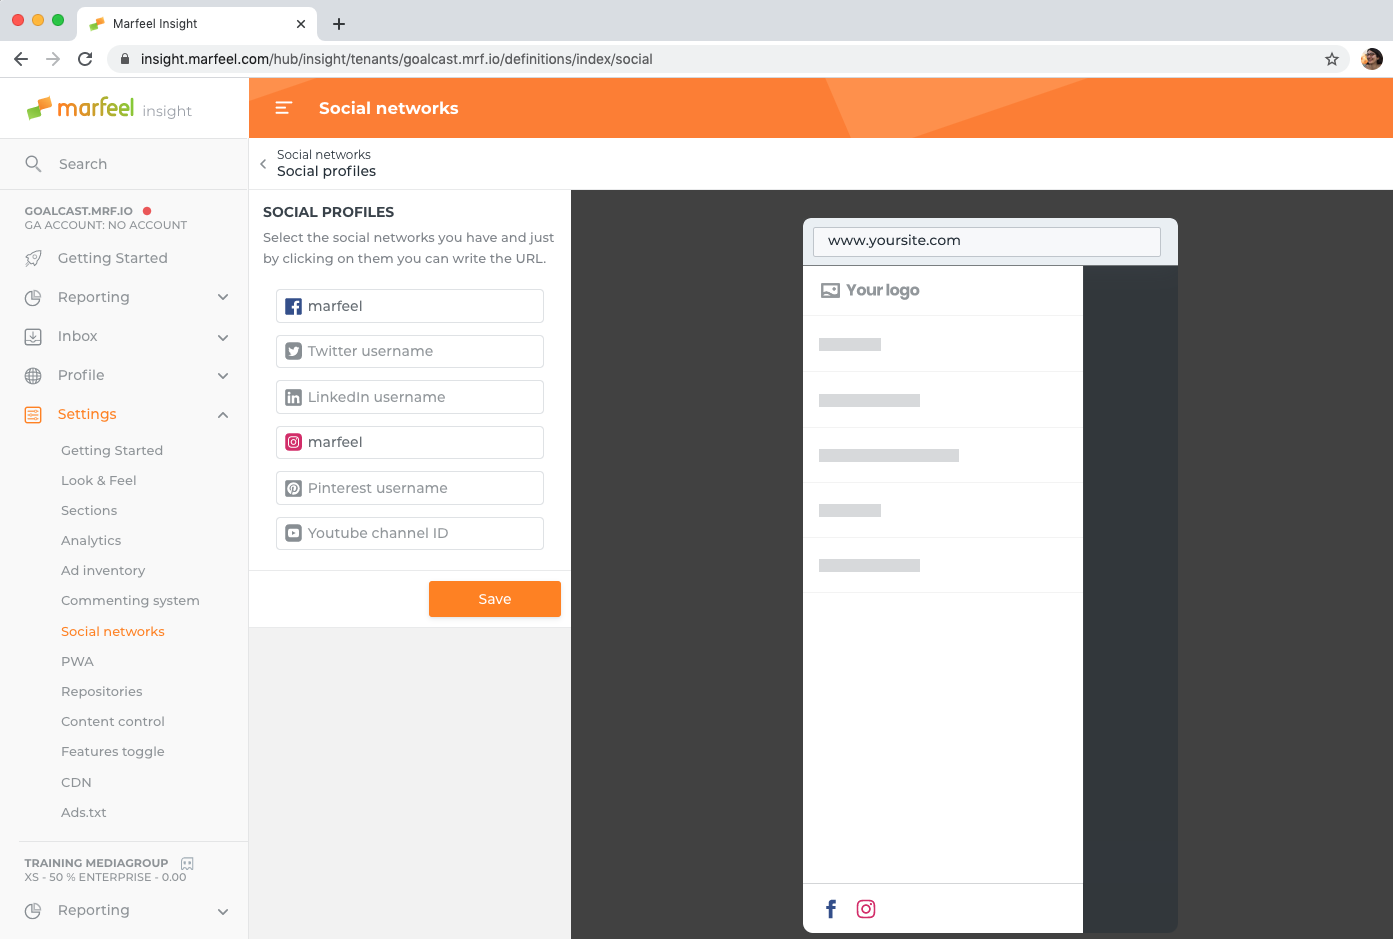Click the icon beside Training Mediagroup
The height and width of the screenshot is (939, 1393).
pyautogui.click(x=187, y=863)
